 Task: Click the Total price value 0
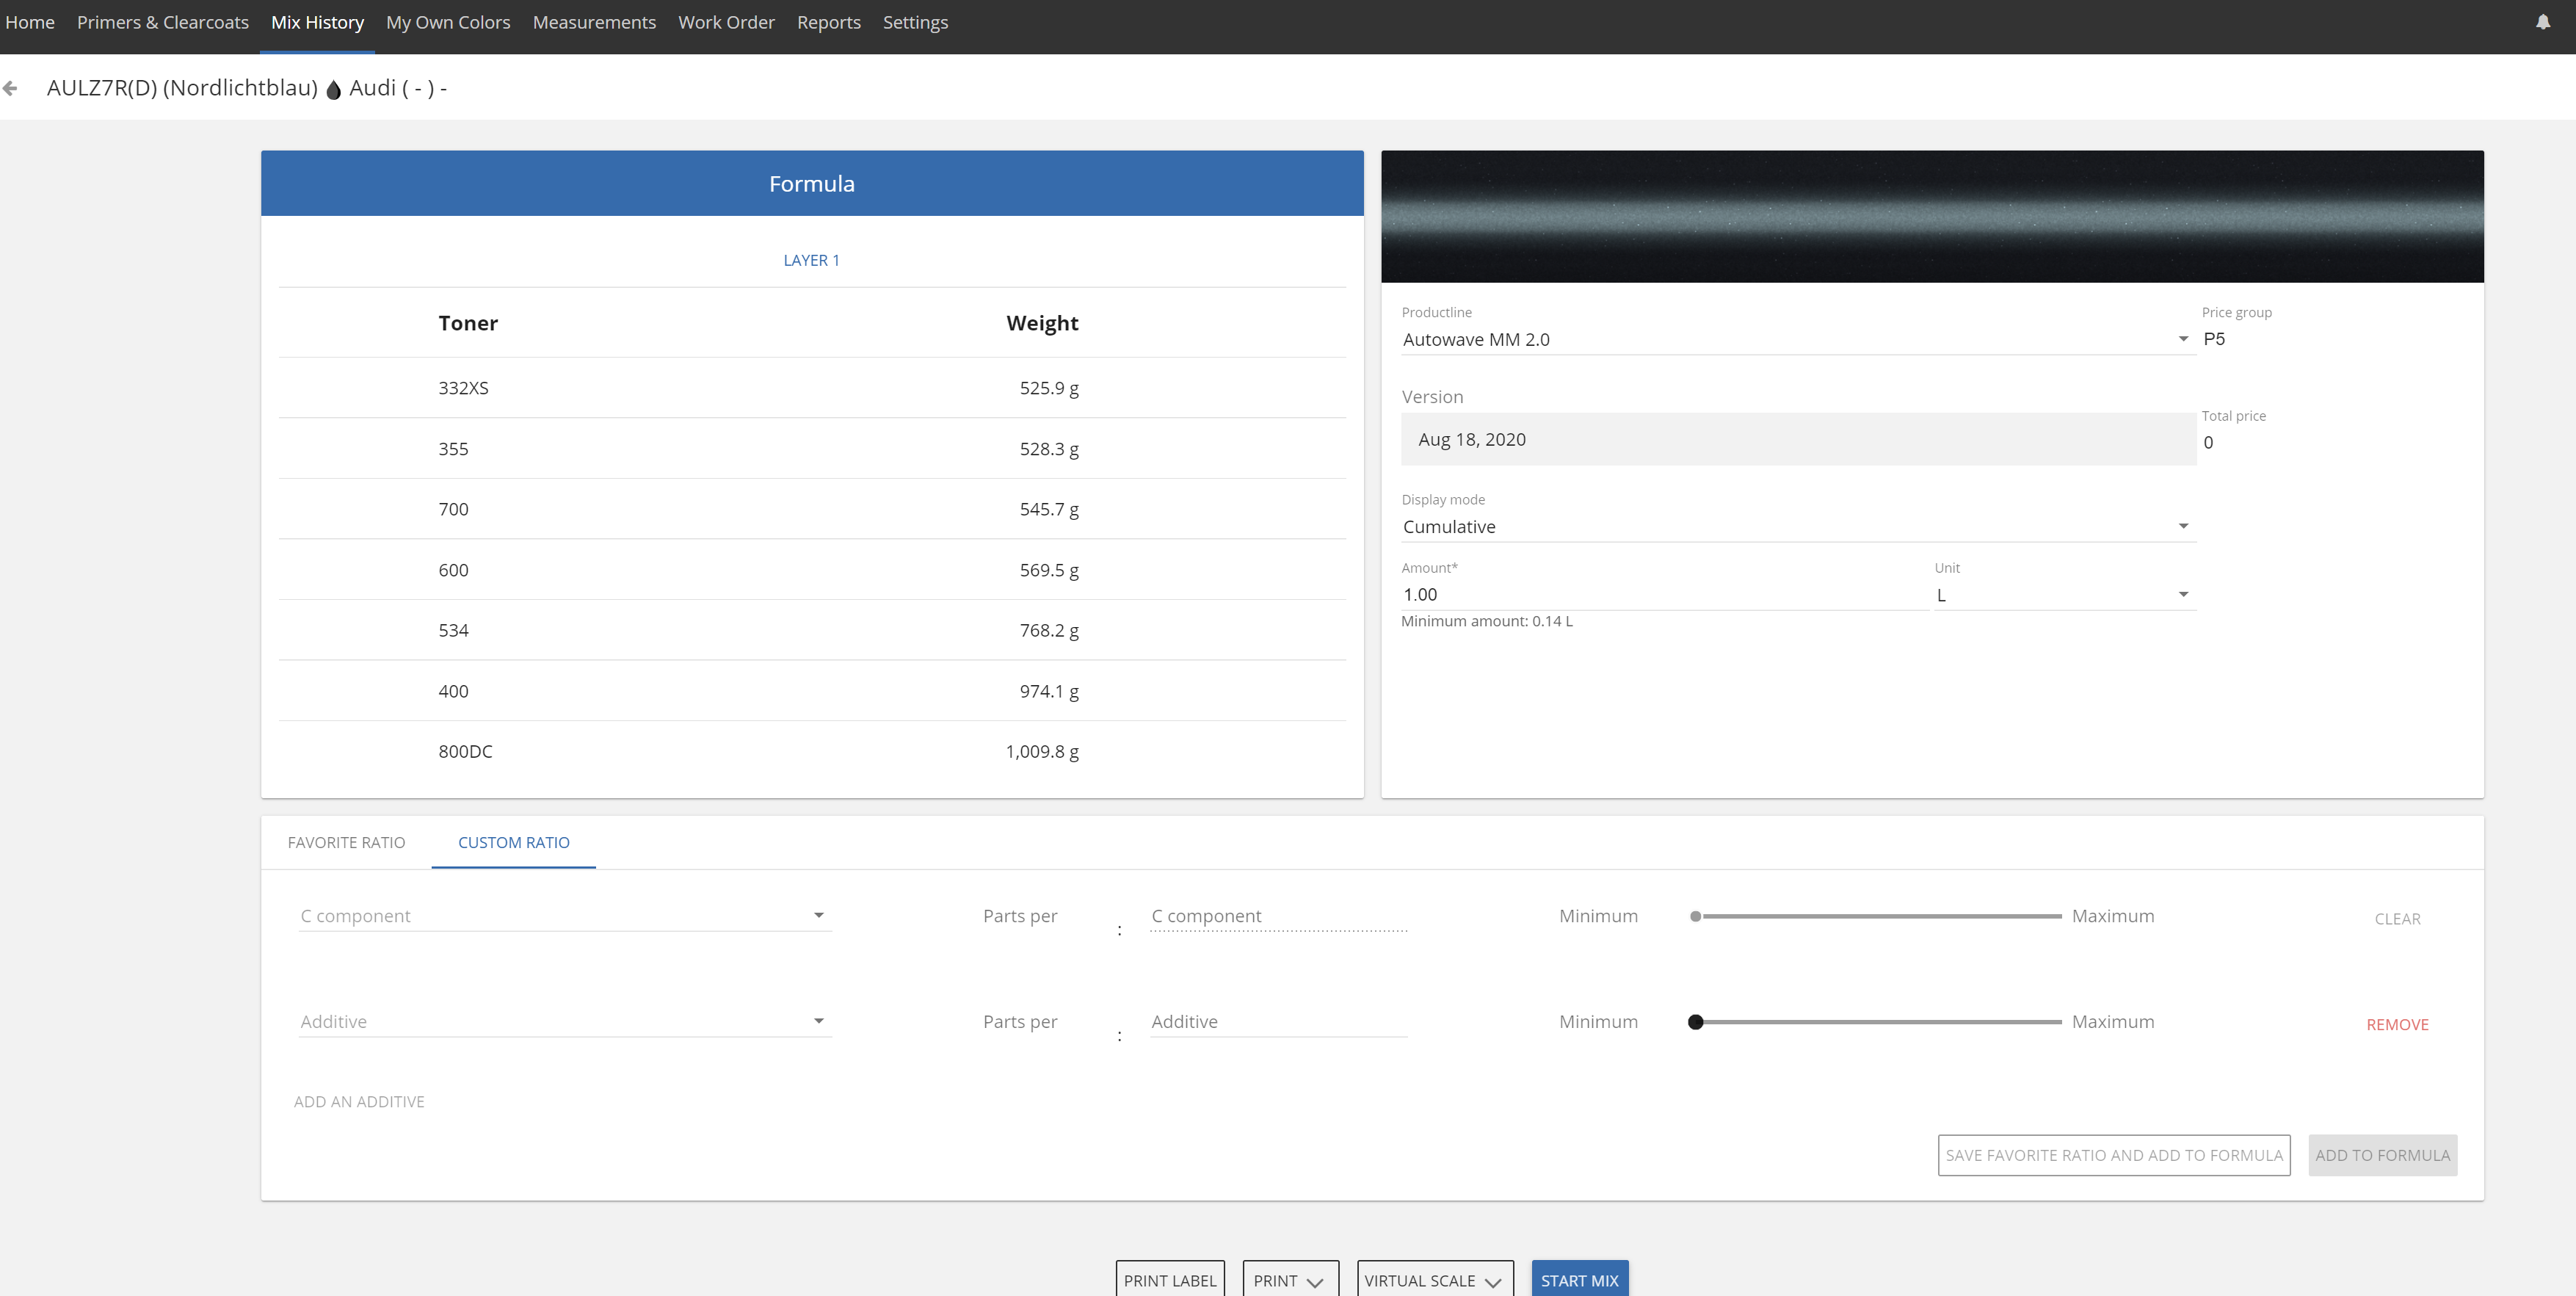coord(2208,442)
